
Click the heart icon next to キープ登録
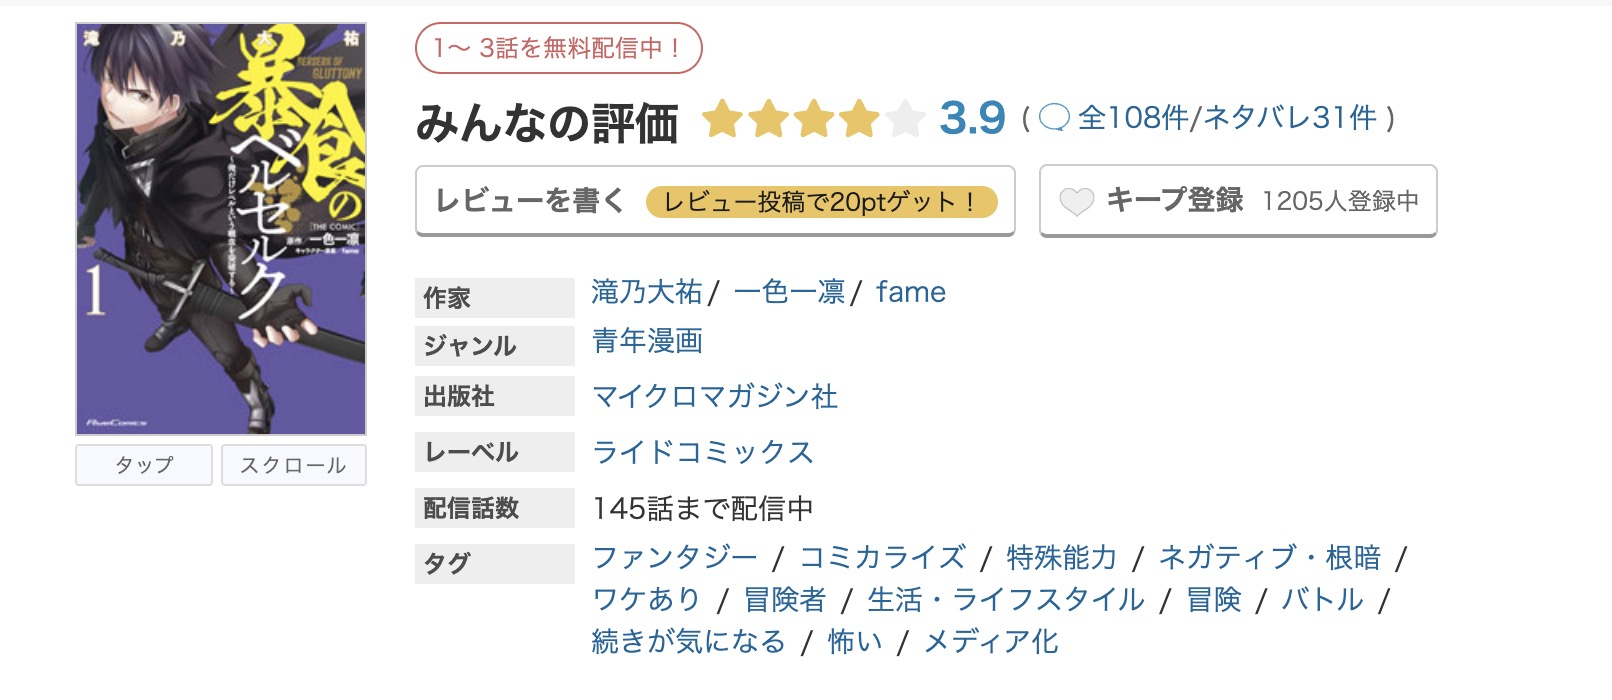[1078, 201]
